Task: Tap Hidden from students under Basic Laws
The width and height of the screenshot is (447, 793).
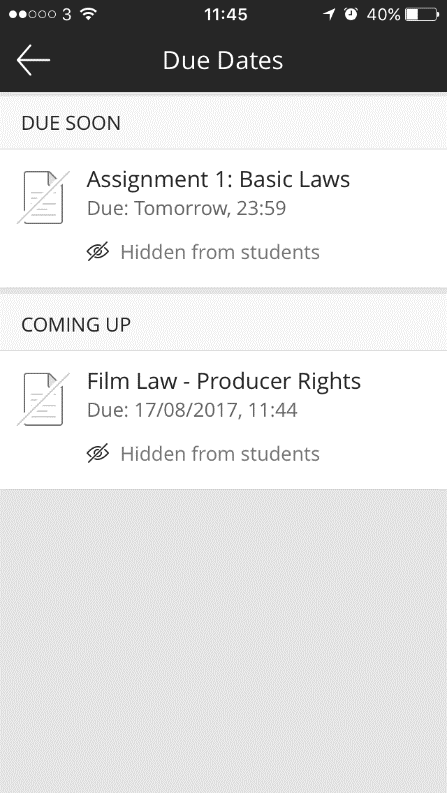Action: pos(220,252)
